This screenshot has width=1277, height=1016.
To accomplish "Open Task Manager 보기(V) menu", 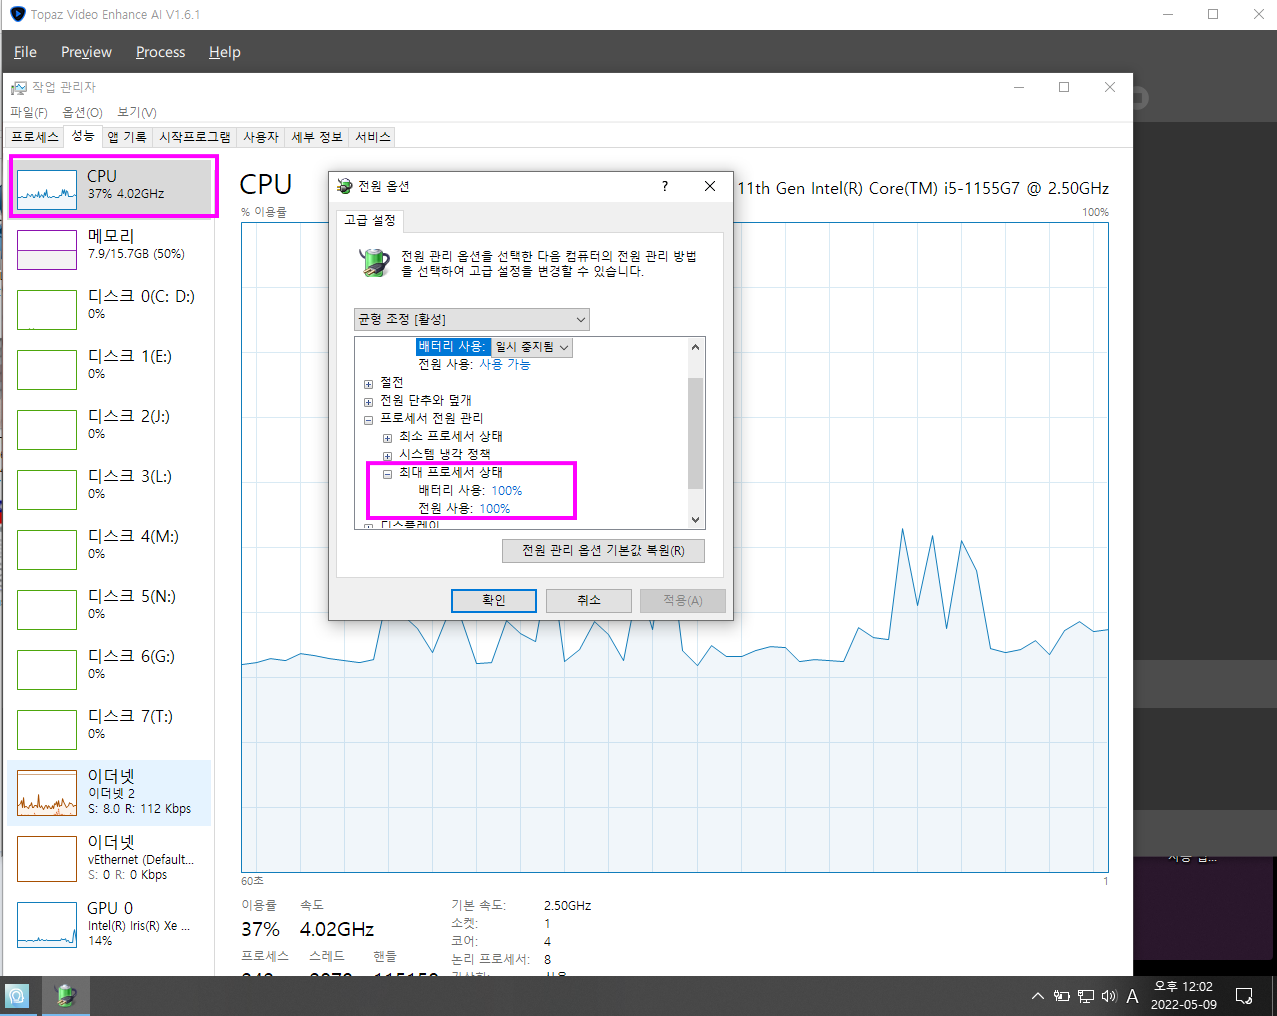I will click(137, 112).
